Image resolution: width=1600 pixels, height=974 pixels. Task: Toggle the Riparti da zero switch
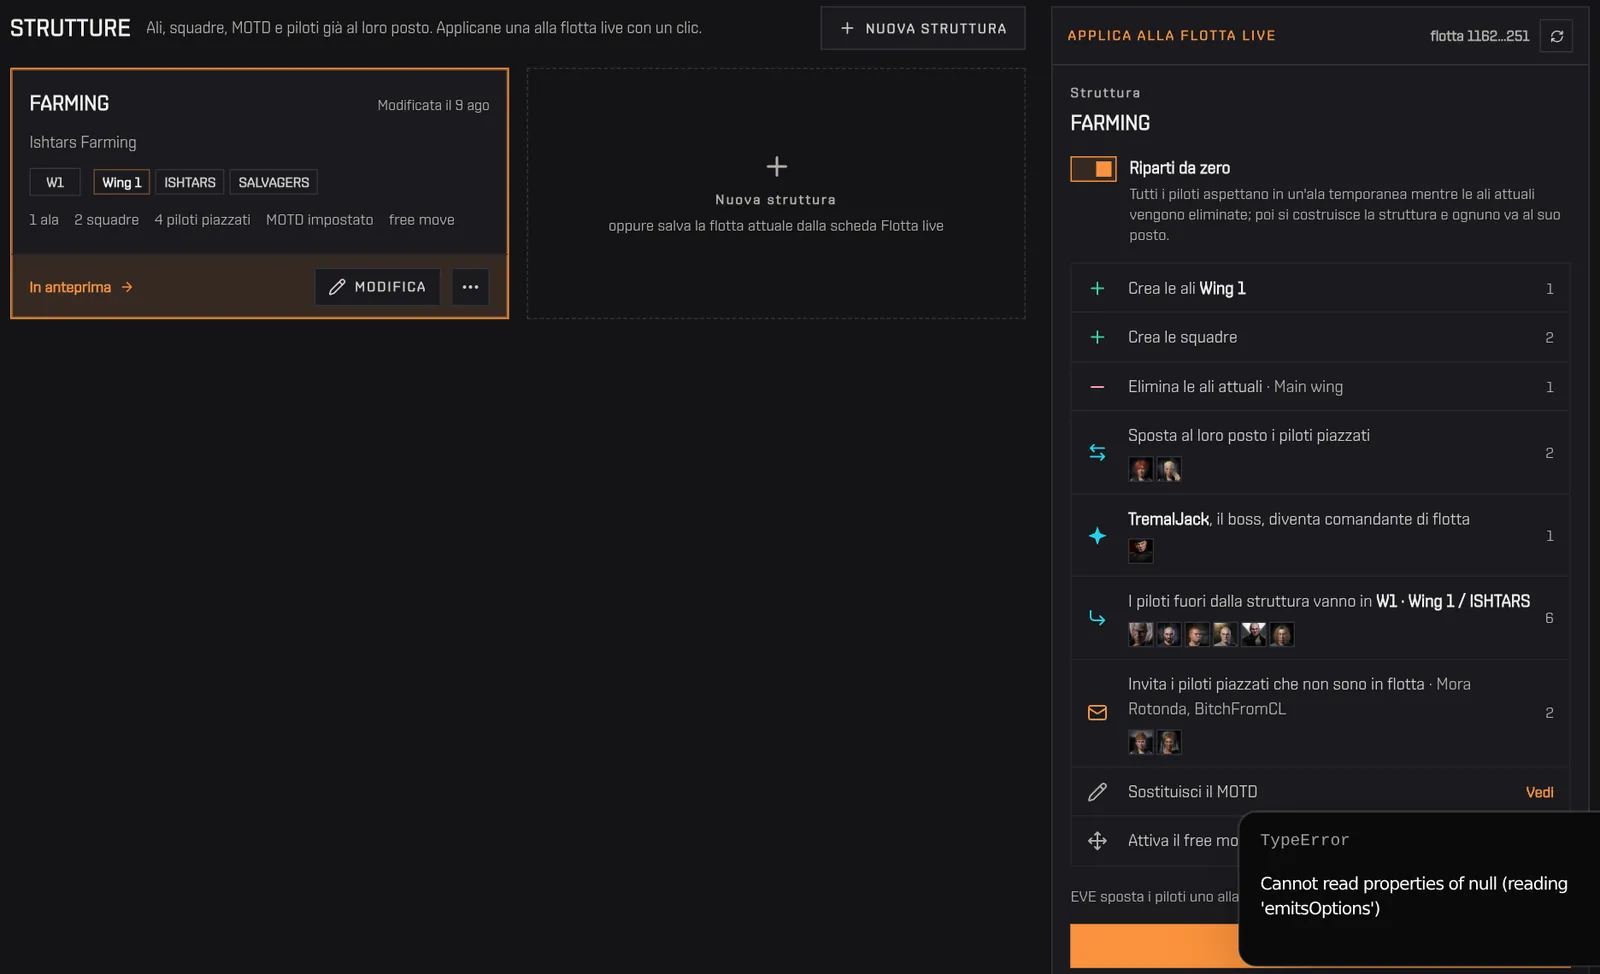tap(1093, 169)
